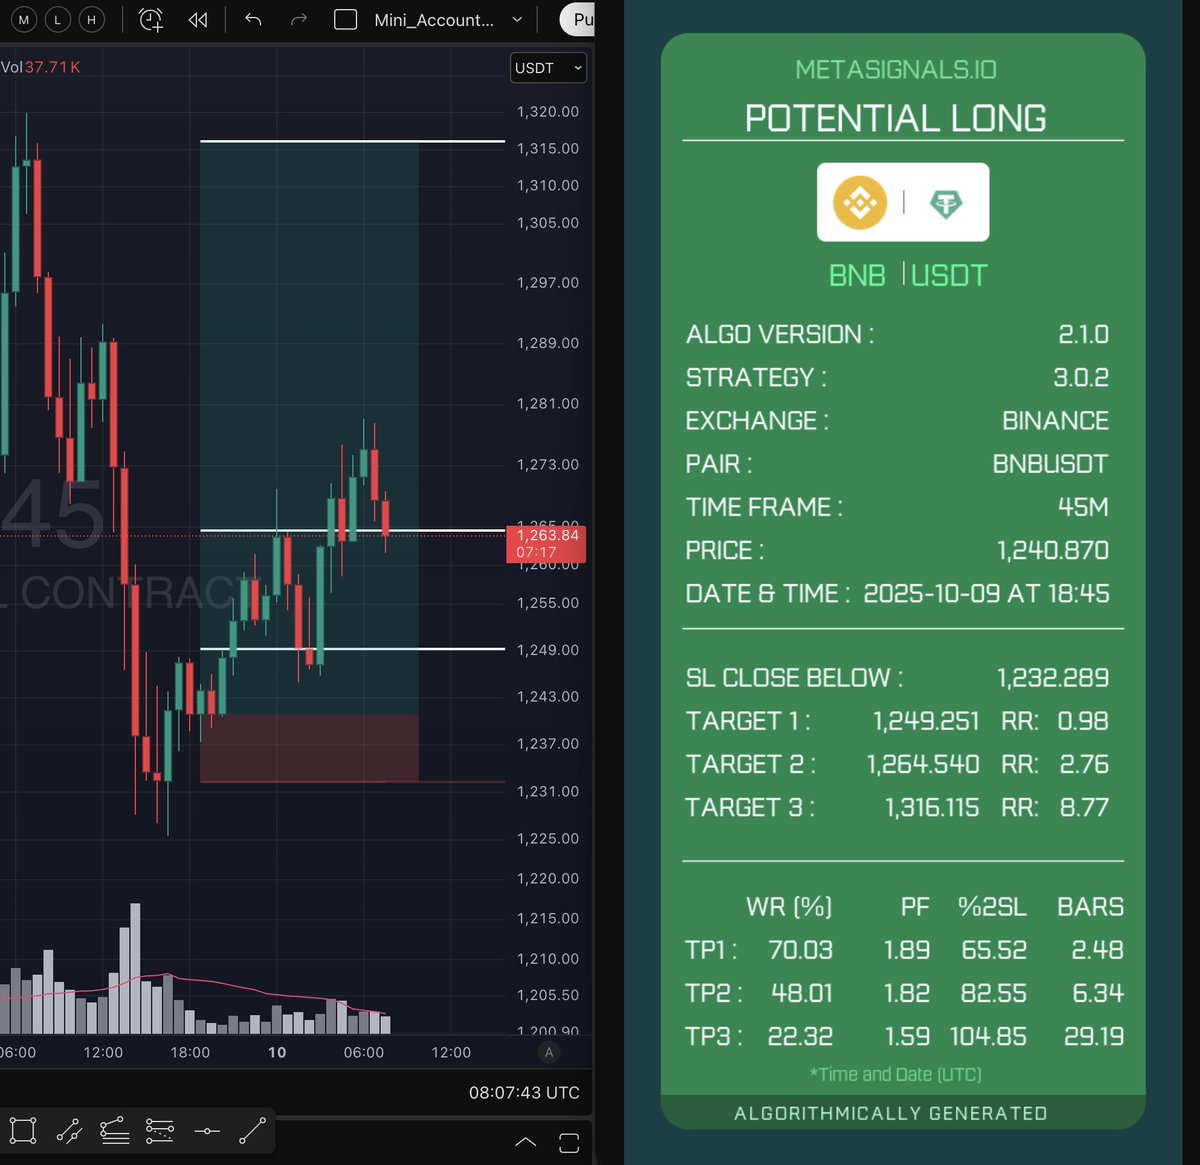Click the 1,320.00 price axis label

[547, 111]
